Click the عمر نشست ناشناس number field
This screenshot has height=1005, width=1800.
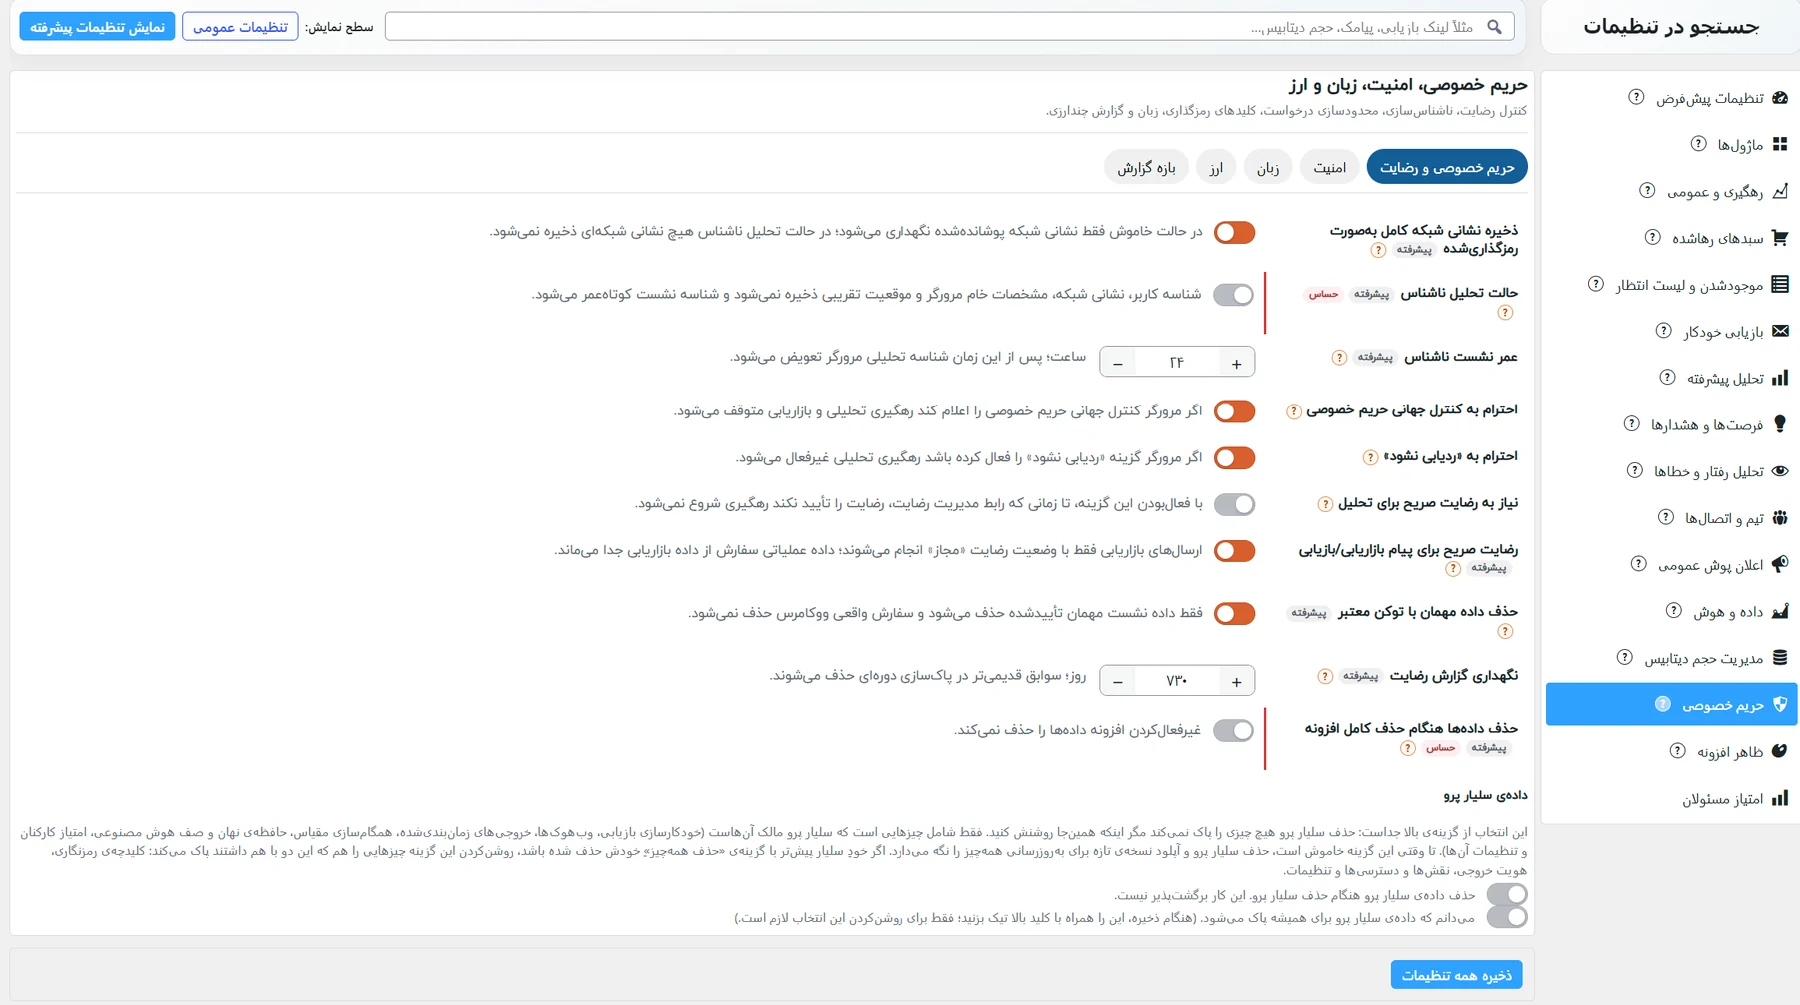1177,363
